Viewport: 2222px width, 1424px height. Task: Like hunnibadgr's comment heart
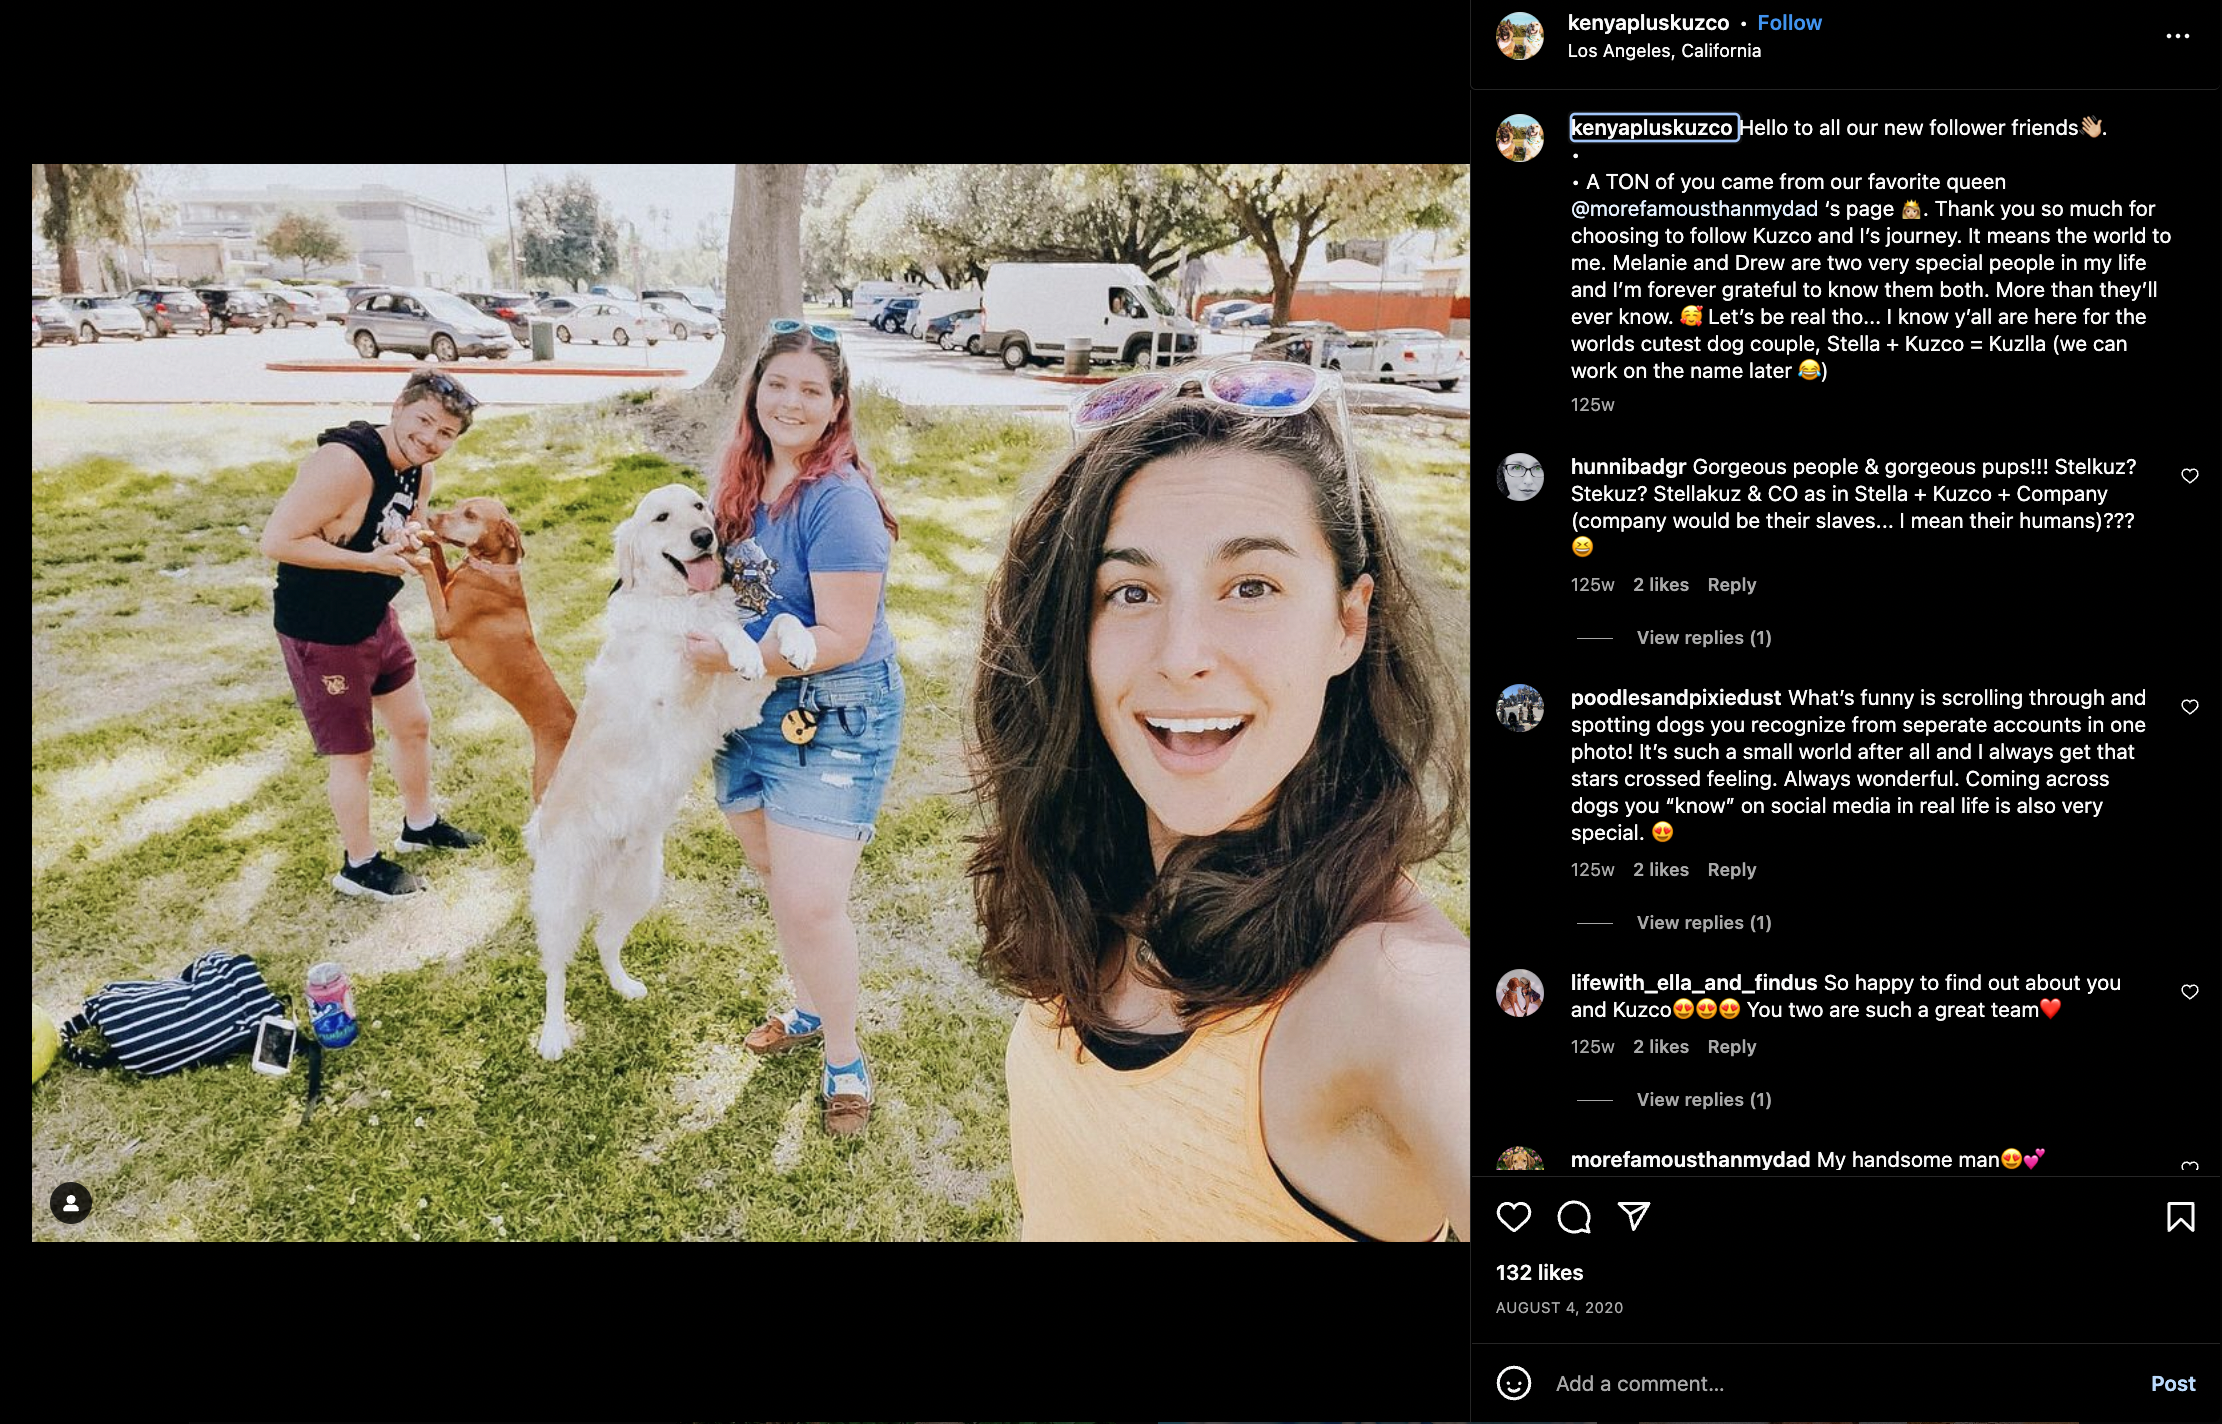click(2189, 476)
